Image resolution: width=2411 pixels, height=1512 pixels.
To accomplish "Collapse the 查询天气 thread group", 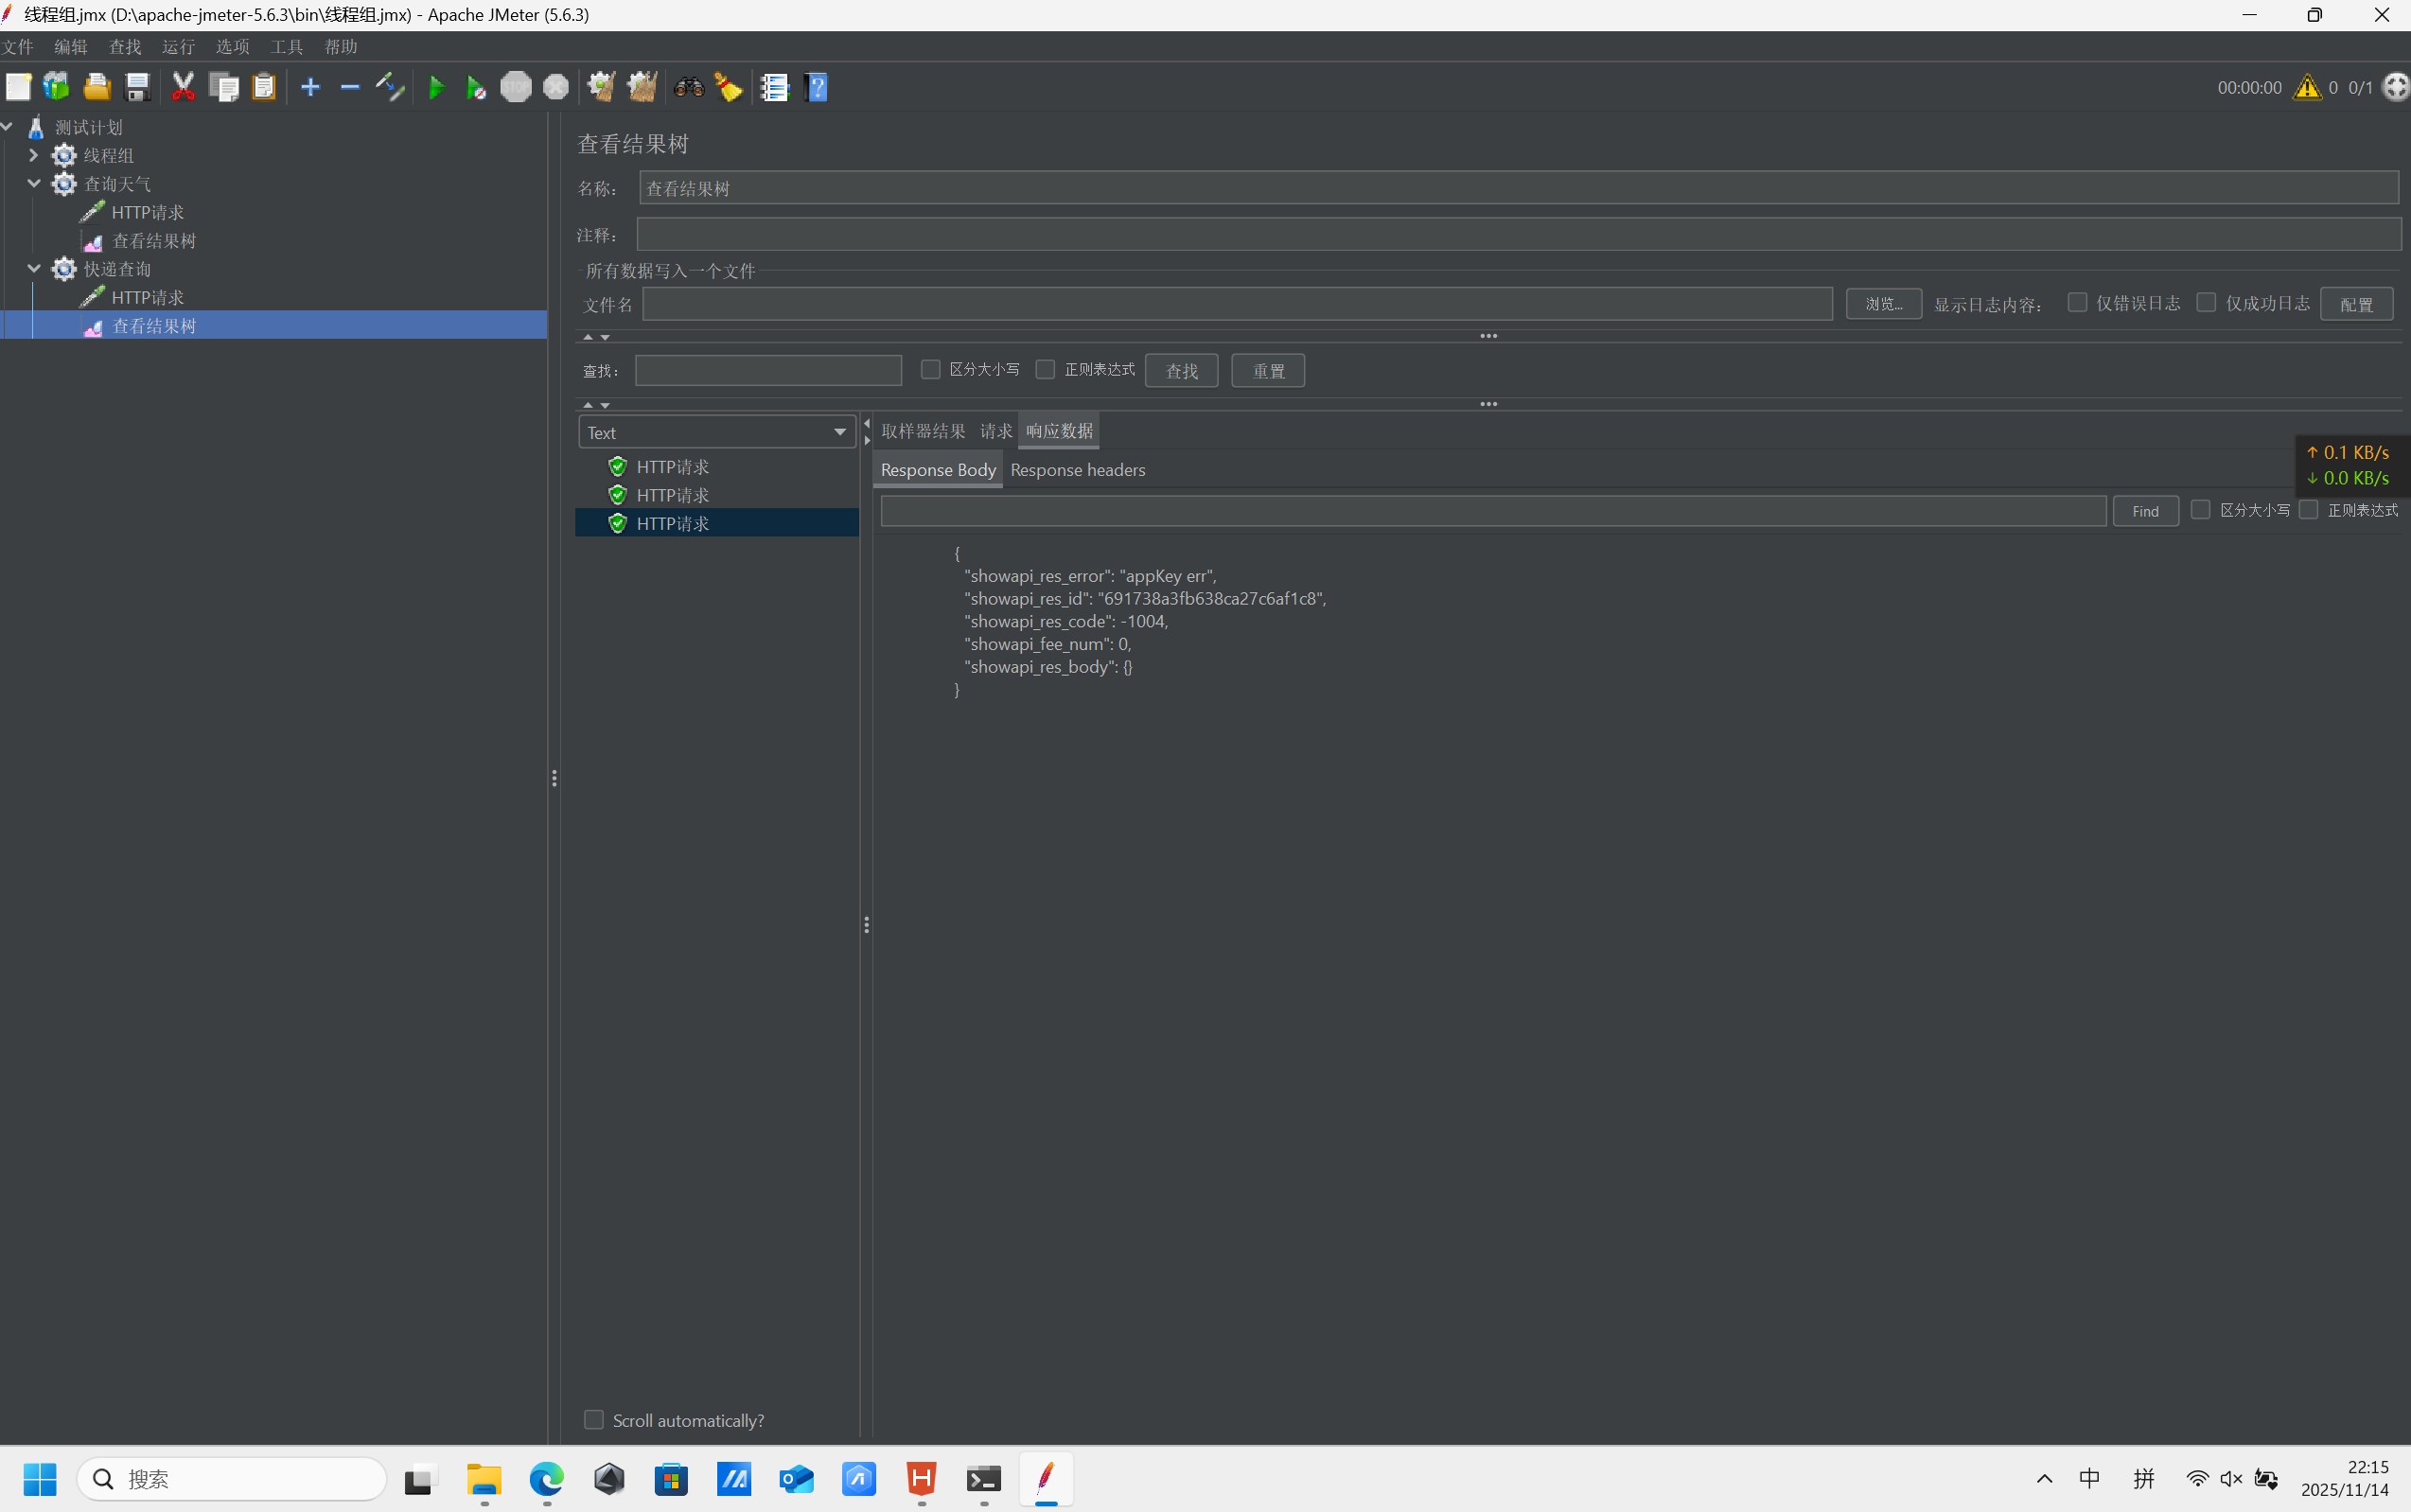I will [x=33, y=184].
